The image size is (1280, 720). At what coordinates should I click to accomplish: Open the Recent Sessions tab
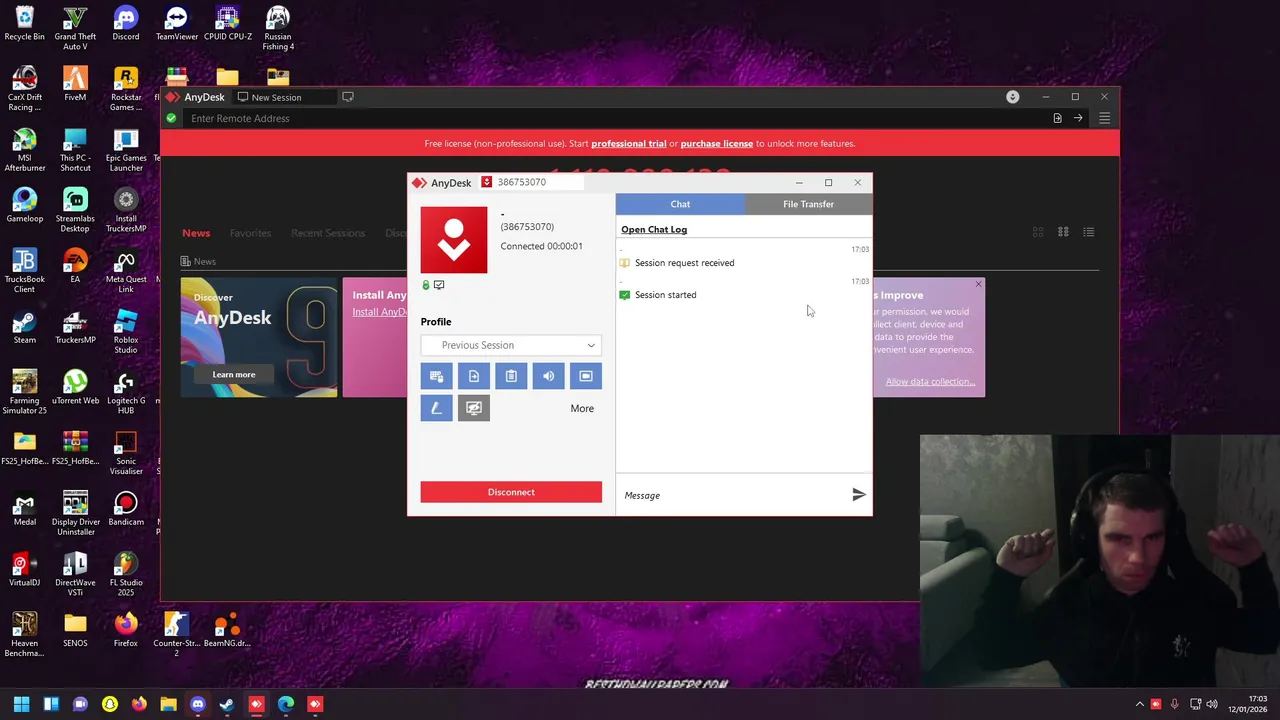point(328,233)
